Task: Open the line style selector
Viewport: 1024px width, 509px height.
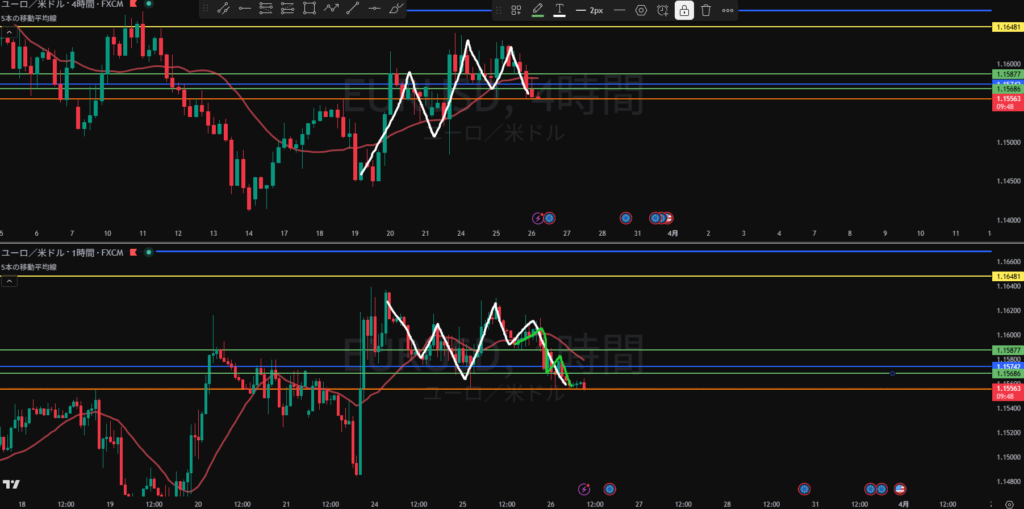Action: pos(619,10)
